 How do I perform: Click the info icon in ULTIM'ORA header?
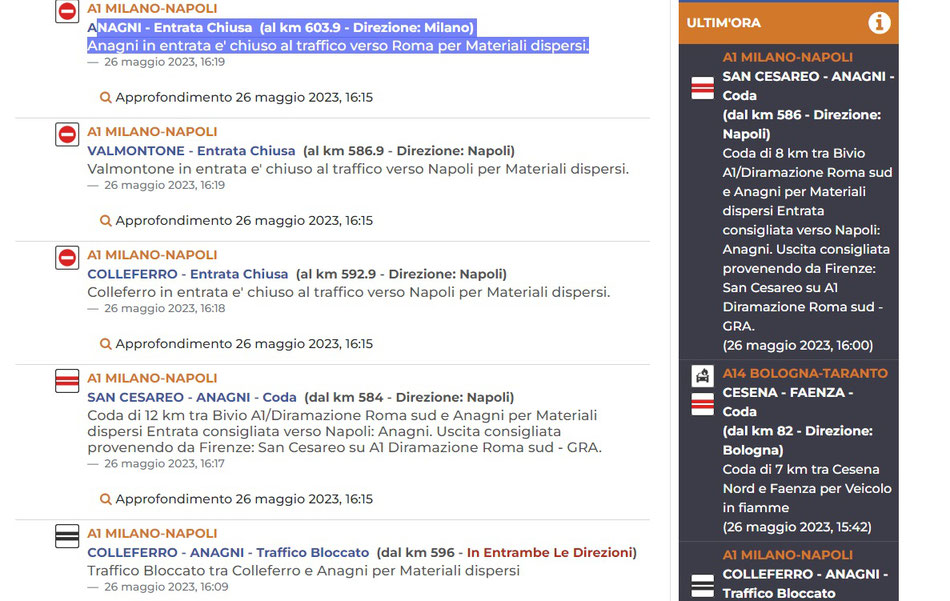[879, 23]
